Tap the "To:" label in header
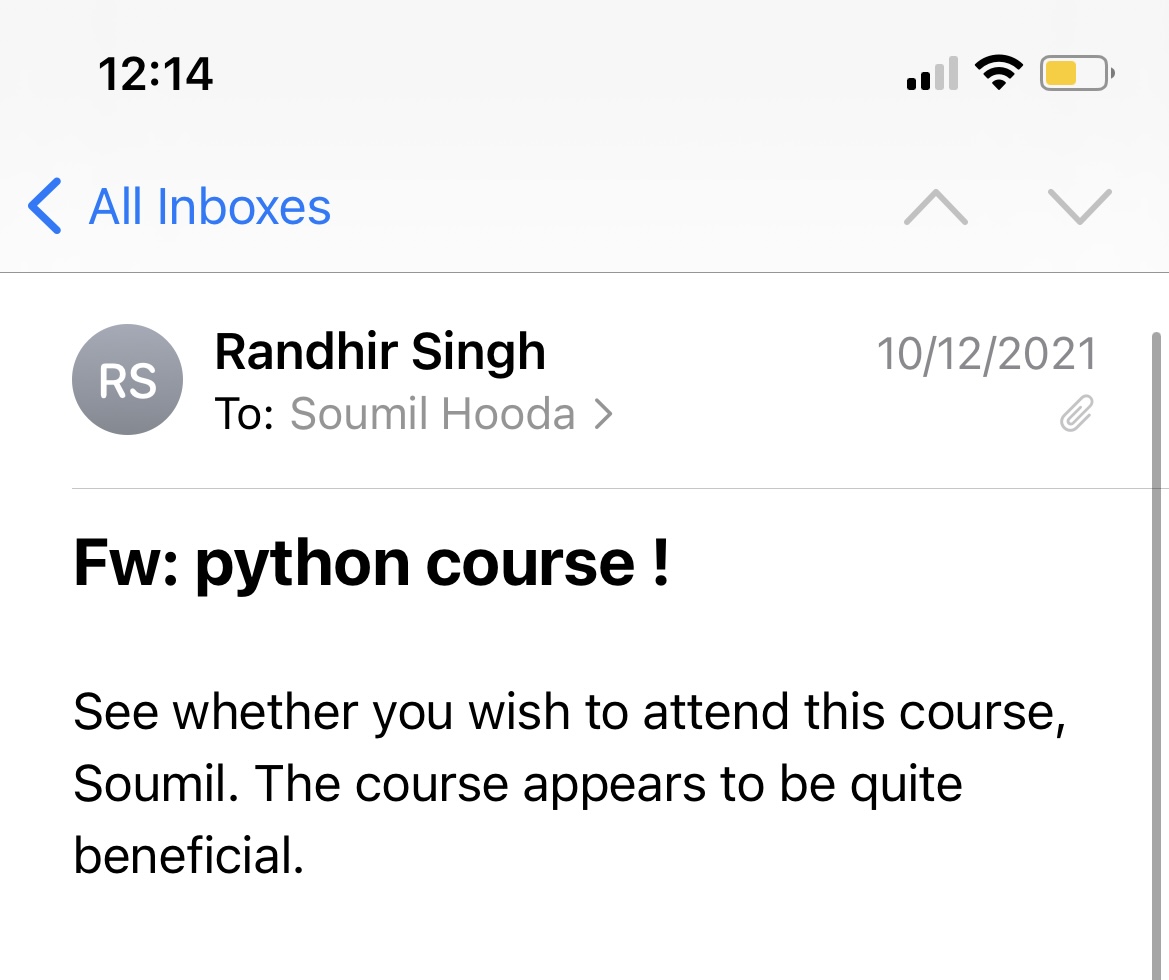Image resolution: width=1169 pixels, height=980 pixels. coord(244,414)
